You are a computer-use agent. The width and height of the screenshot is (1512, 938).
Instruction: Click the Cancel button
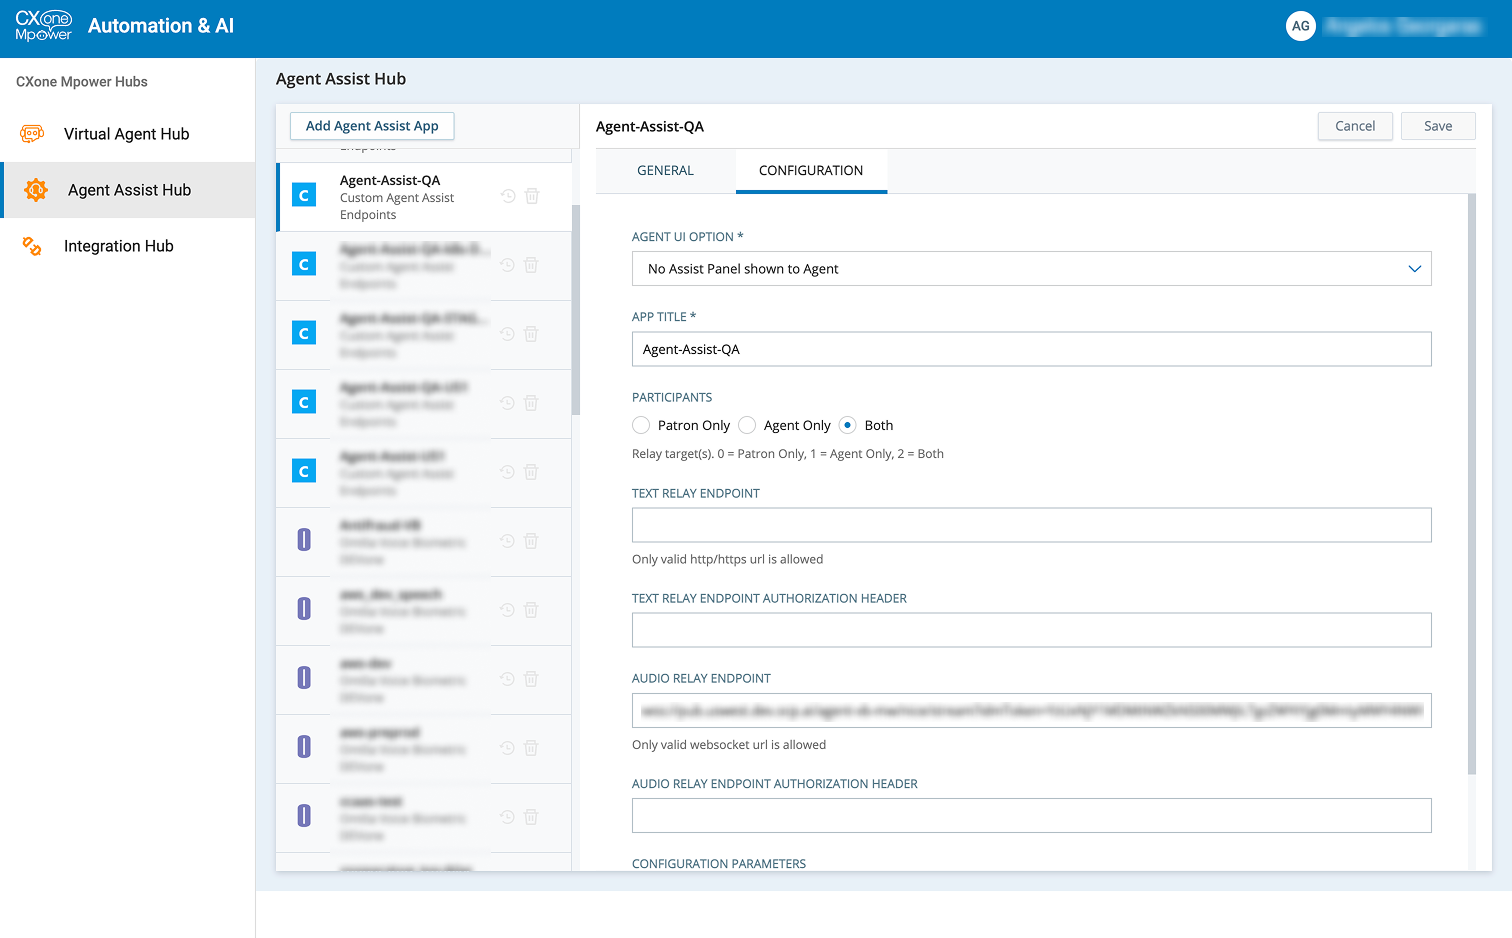pos(1354,126)
